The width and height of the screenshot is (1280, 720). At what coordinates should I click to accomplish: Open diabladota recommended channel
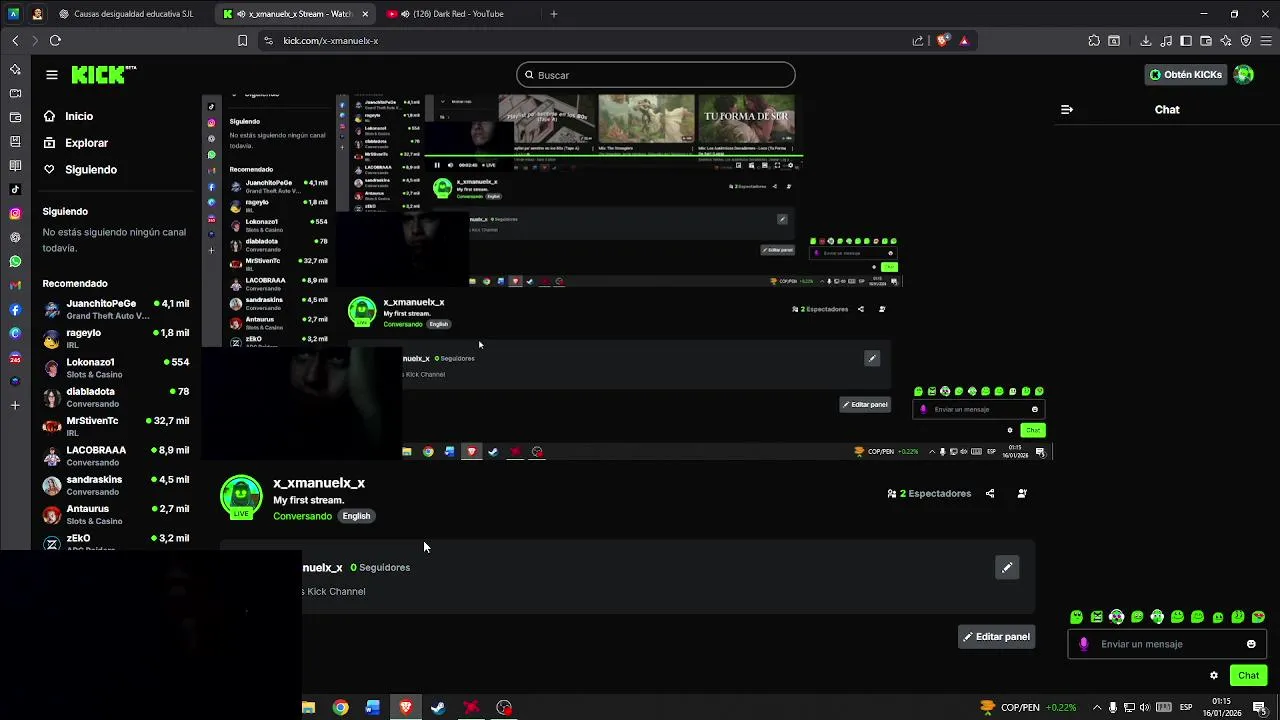116,397
